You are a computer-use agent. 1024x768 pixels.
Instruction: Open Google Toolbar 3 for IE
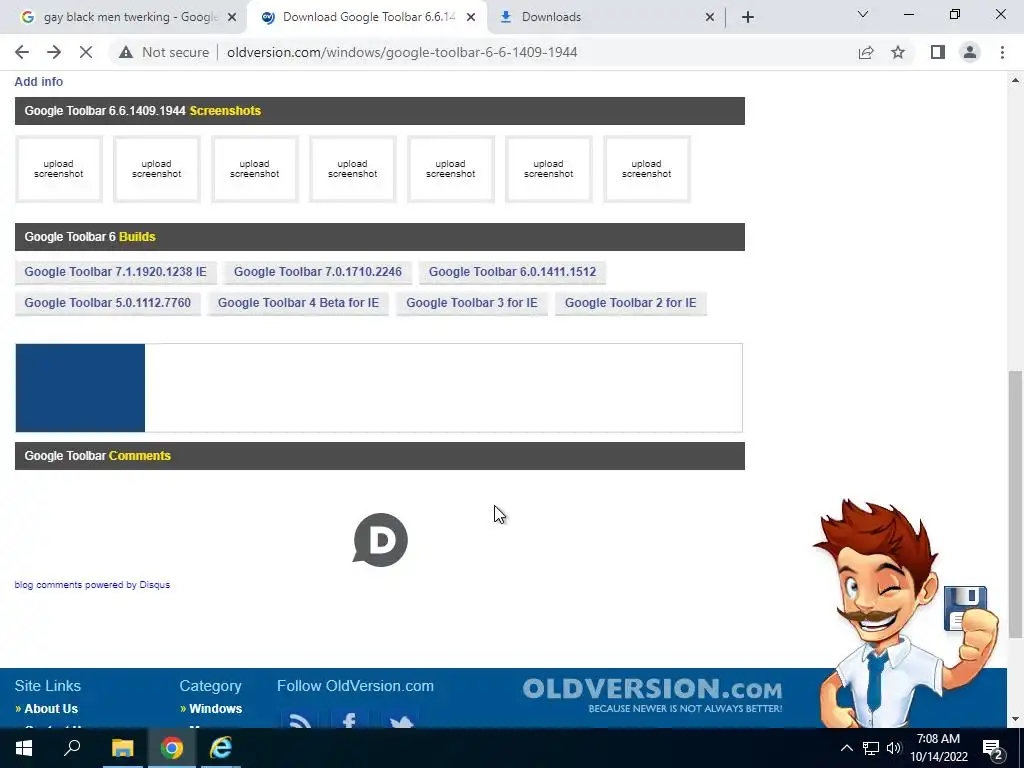coord(472,303)
